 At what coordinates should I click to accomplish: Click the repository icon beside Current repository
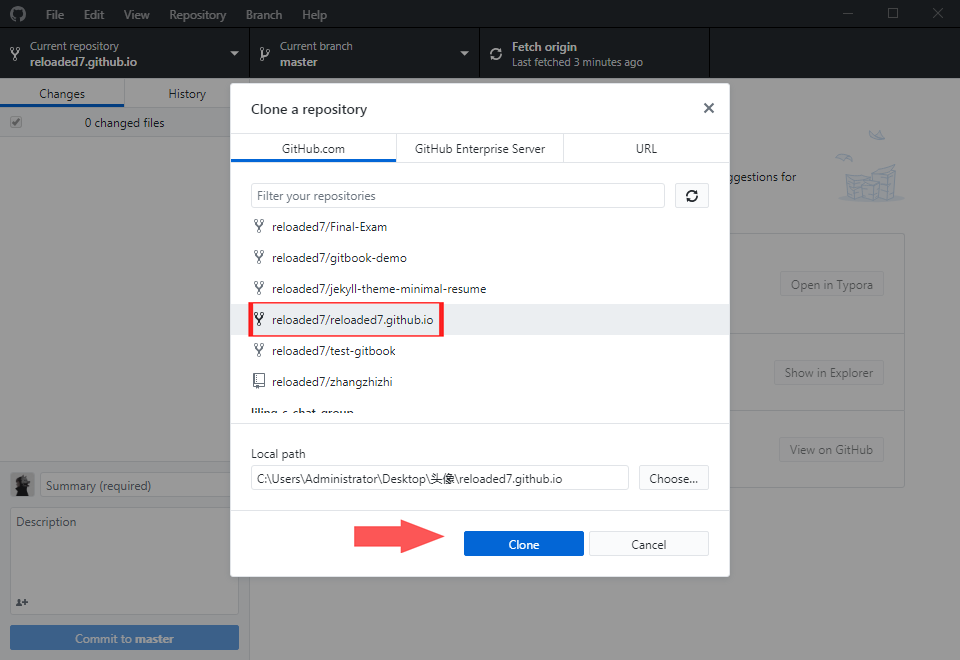click(x=15, y=54)
